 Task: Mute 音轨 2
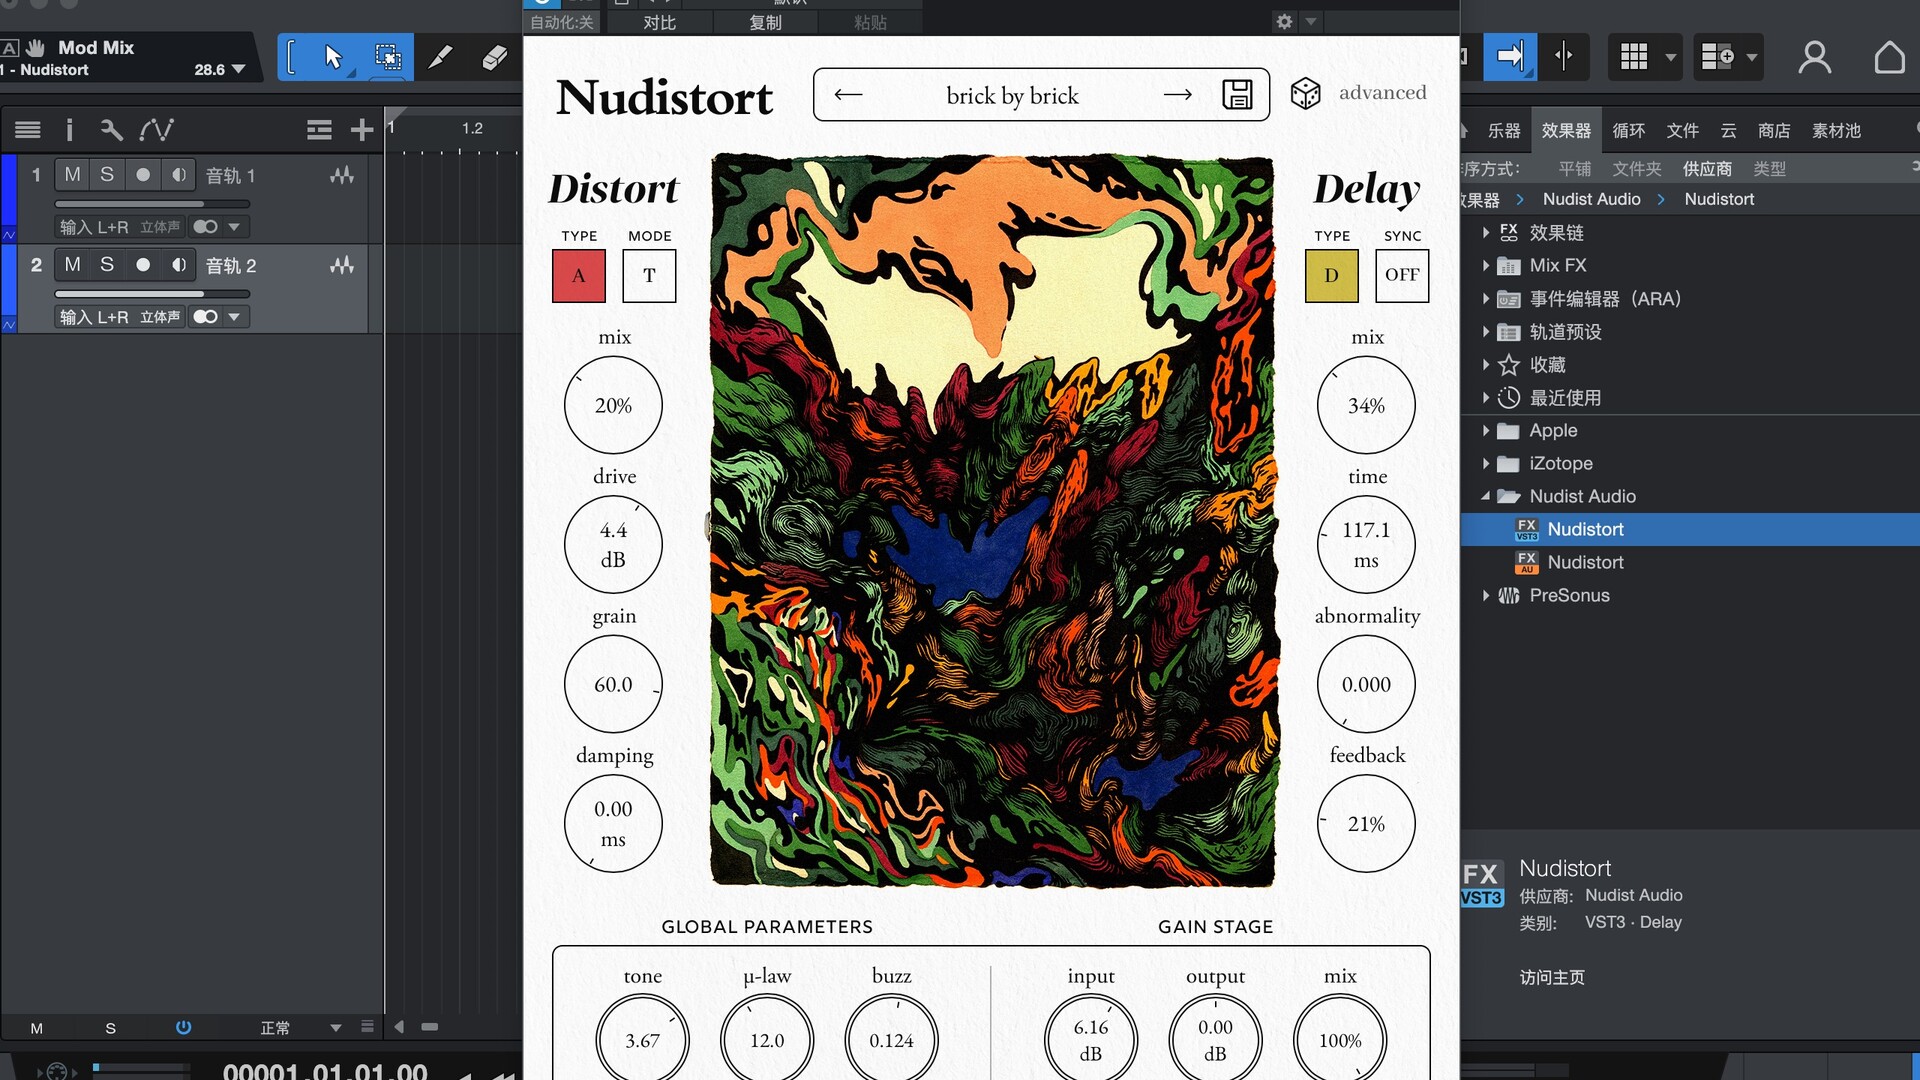click(x=72, y=265)
